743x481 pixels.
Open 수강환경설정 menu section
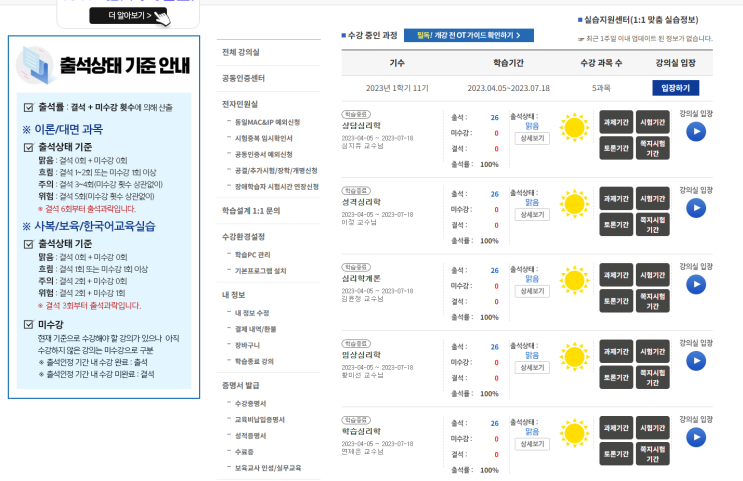tap(244, 236)
